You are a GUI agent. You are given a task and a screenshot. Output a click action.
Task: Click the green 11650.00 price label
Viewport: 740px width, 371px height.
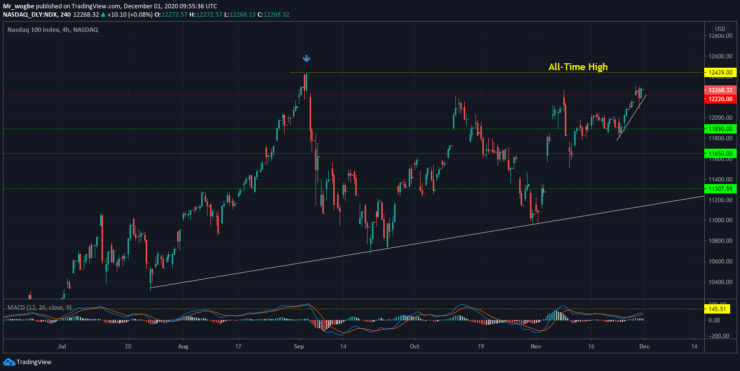coord(720,153)
